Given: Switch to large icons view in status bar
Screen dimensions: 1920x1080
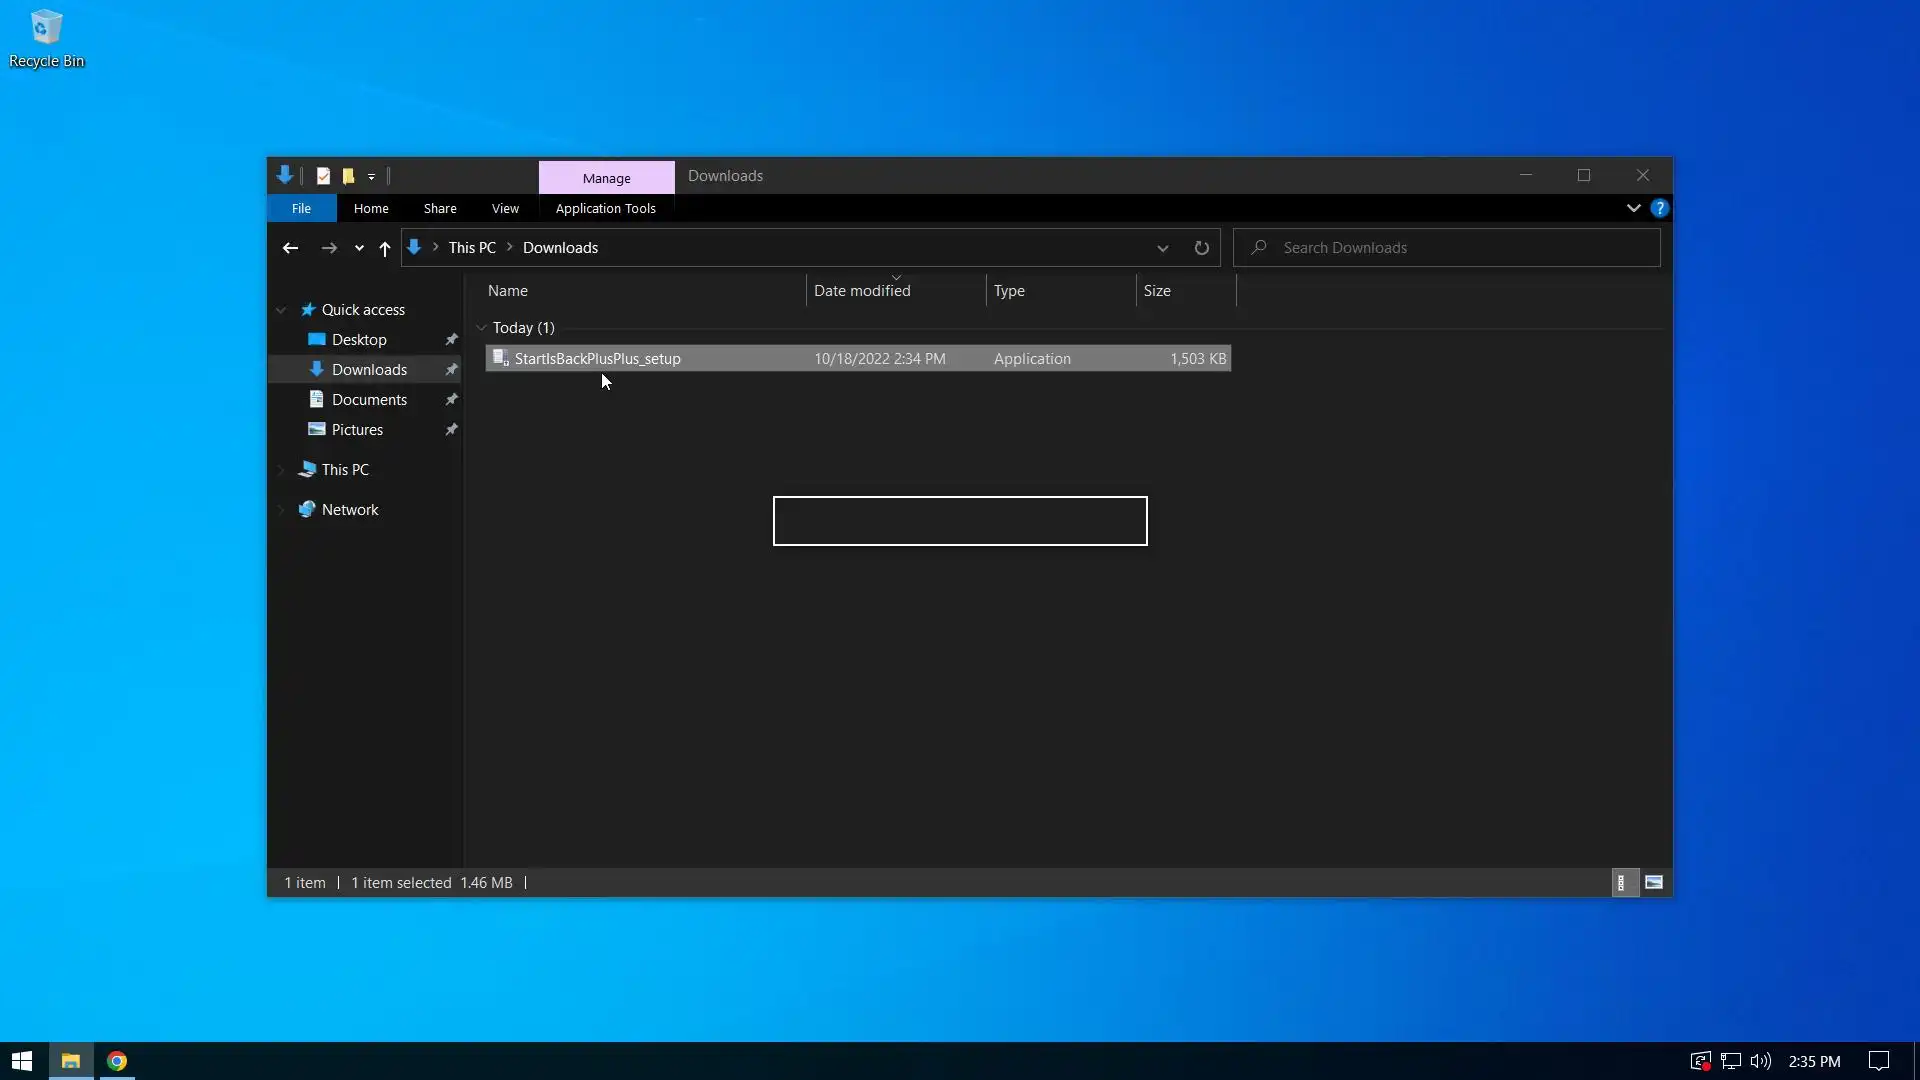Looking at the screenshot, I should pyautogui.click(x=1653, y=882).
